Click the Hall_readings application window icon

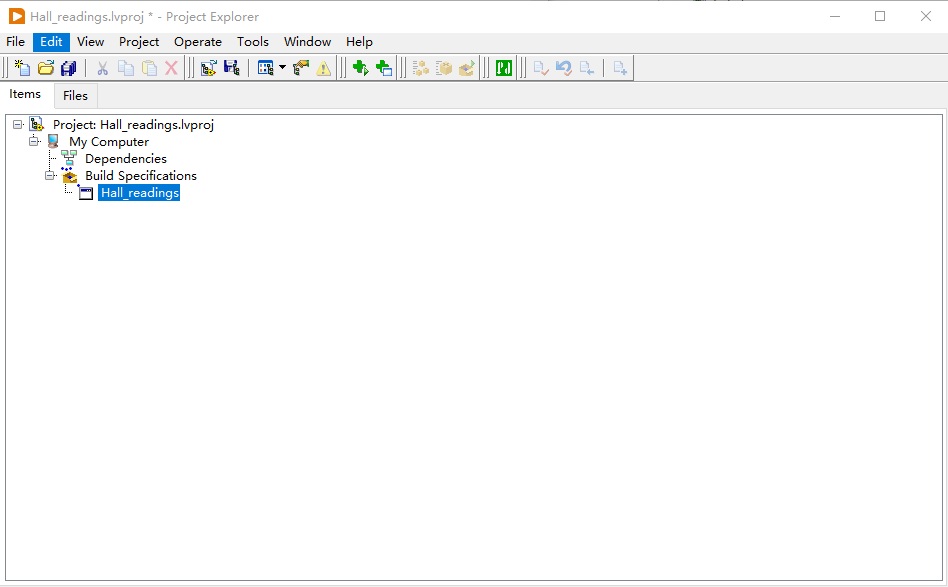pyautogui.click(x=86, y=193)
